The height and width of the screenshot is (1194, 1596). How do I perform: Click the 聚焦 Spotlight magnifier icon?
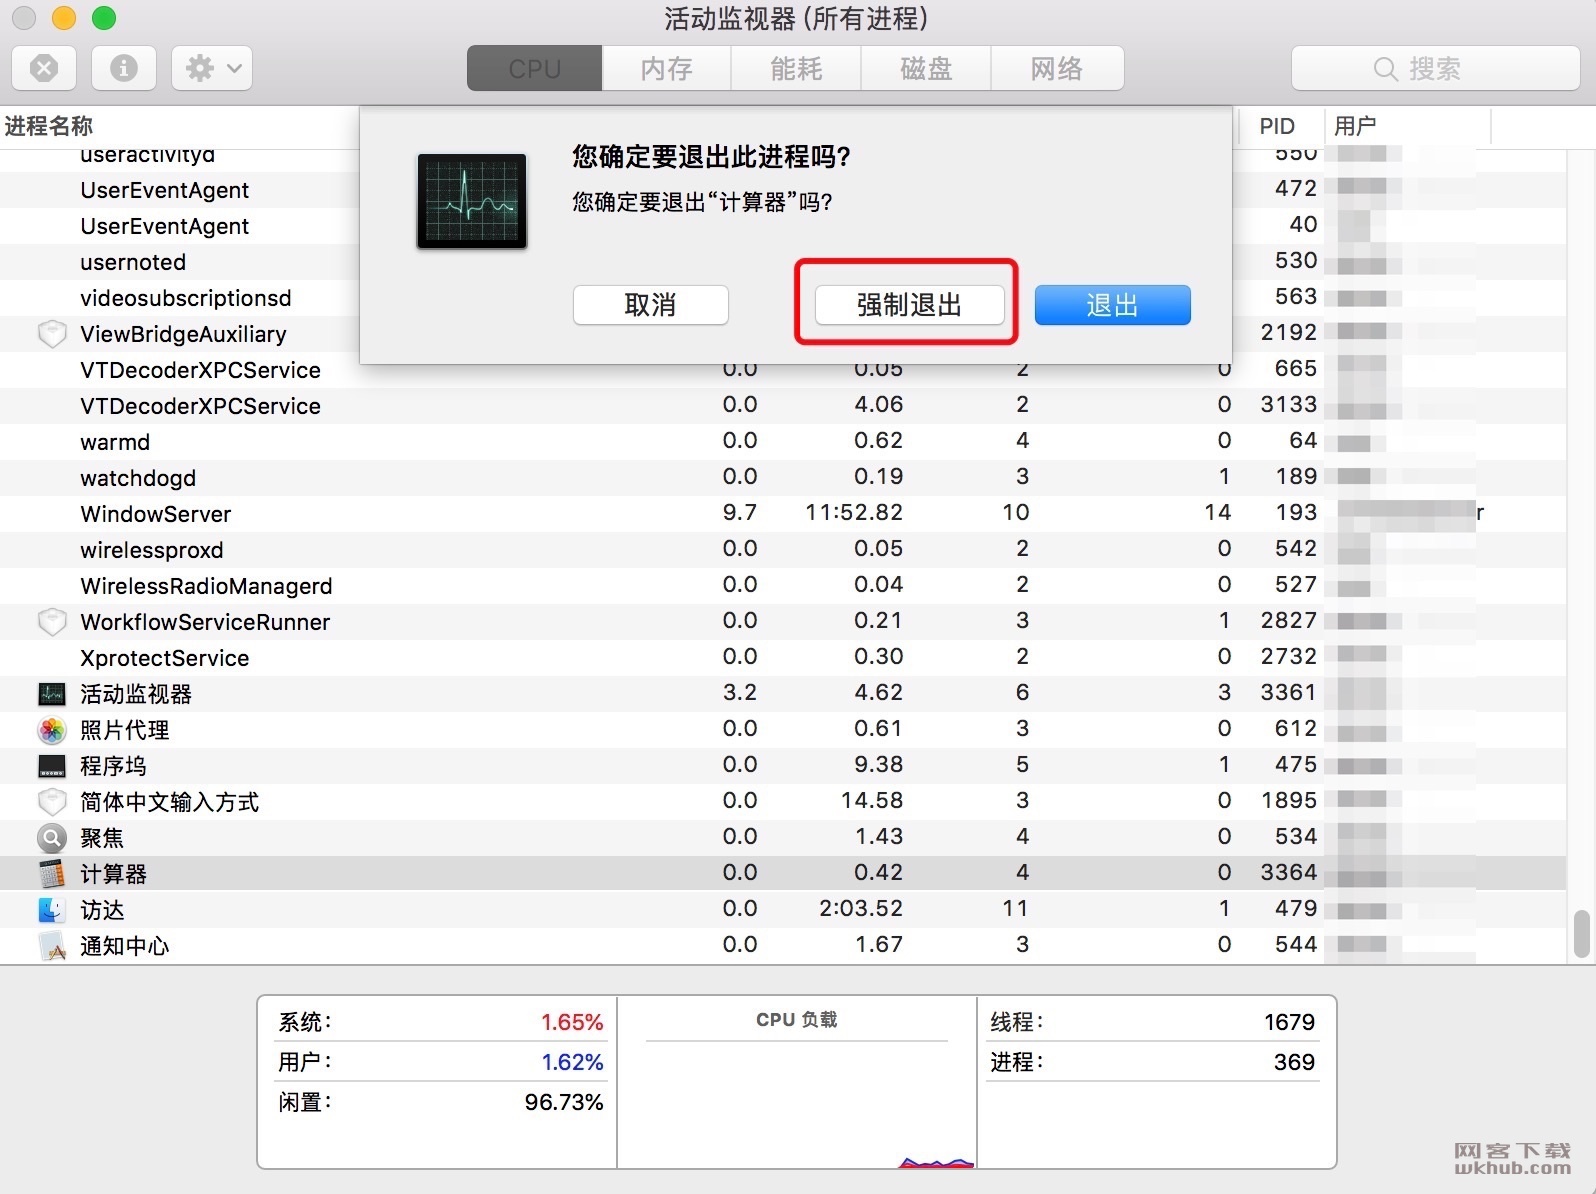(52, 838)
